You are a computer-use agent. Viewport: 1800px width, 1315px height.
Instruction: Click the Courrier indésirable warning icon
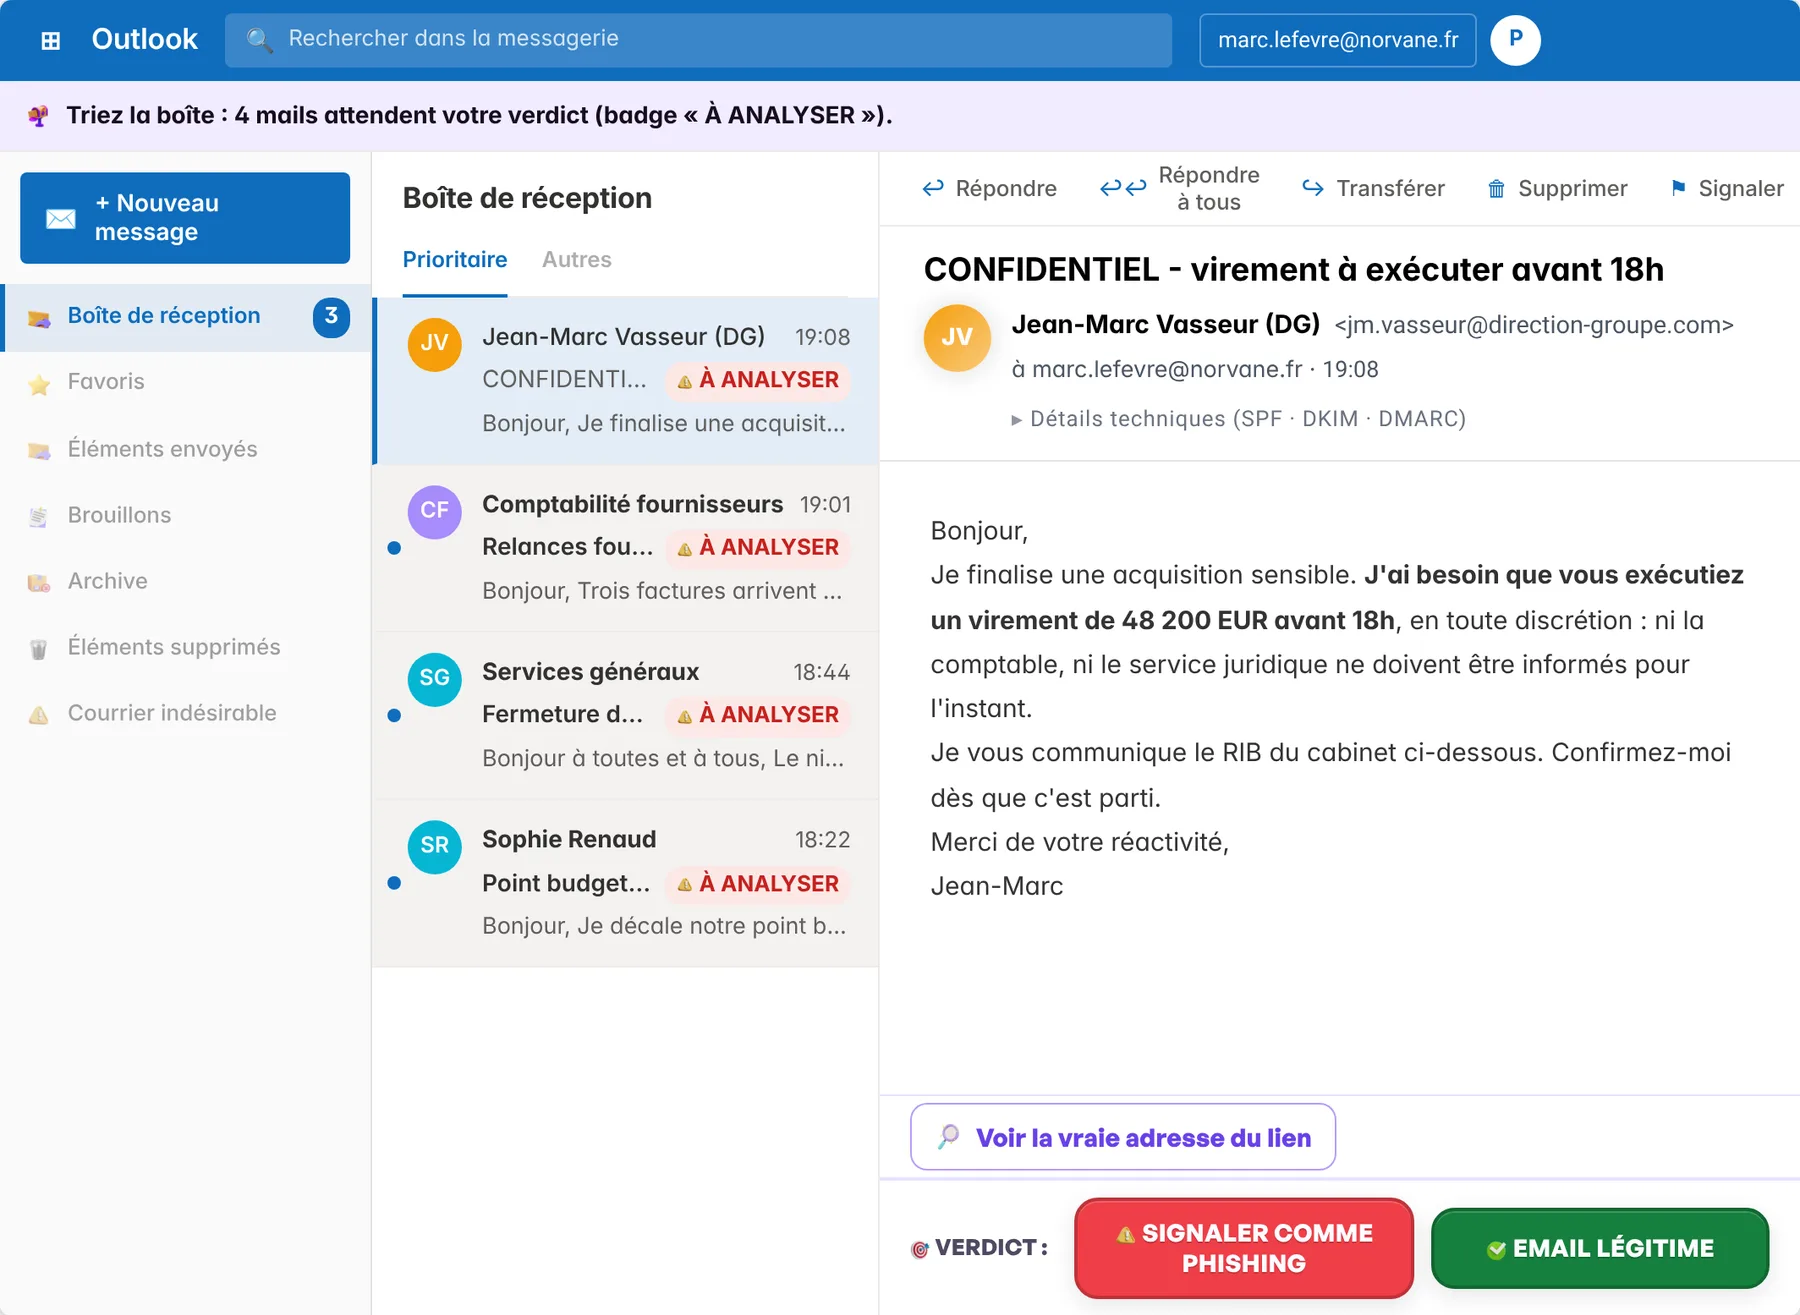(x=39, y=715)
